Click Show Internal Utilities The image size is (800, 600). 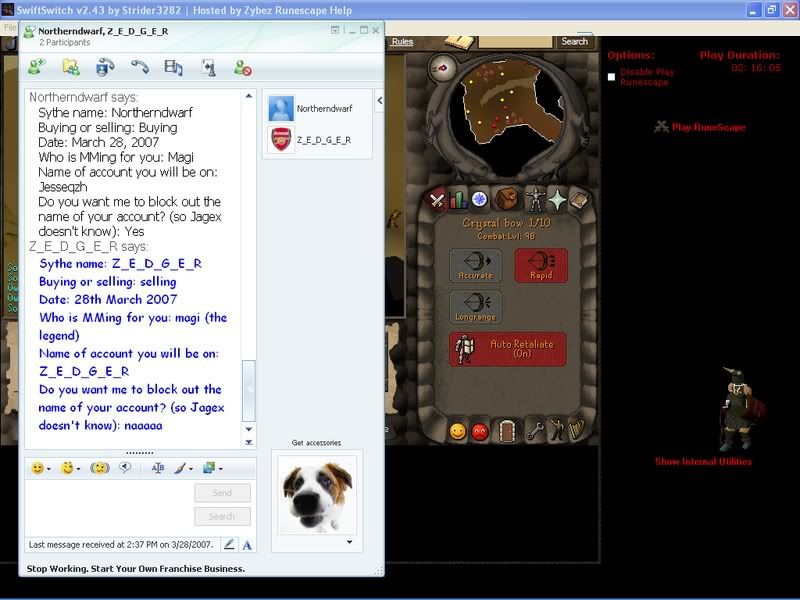(703, 461)
